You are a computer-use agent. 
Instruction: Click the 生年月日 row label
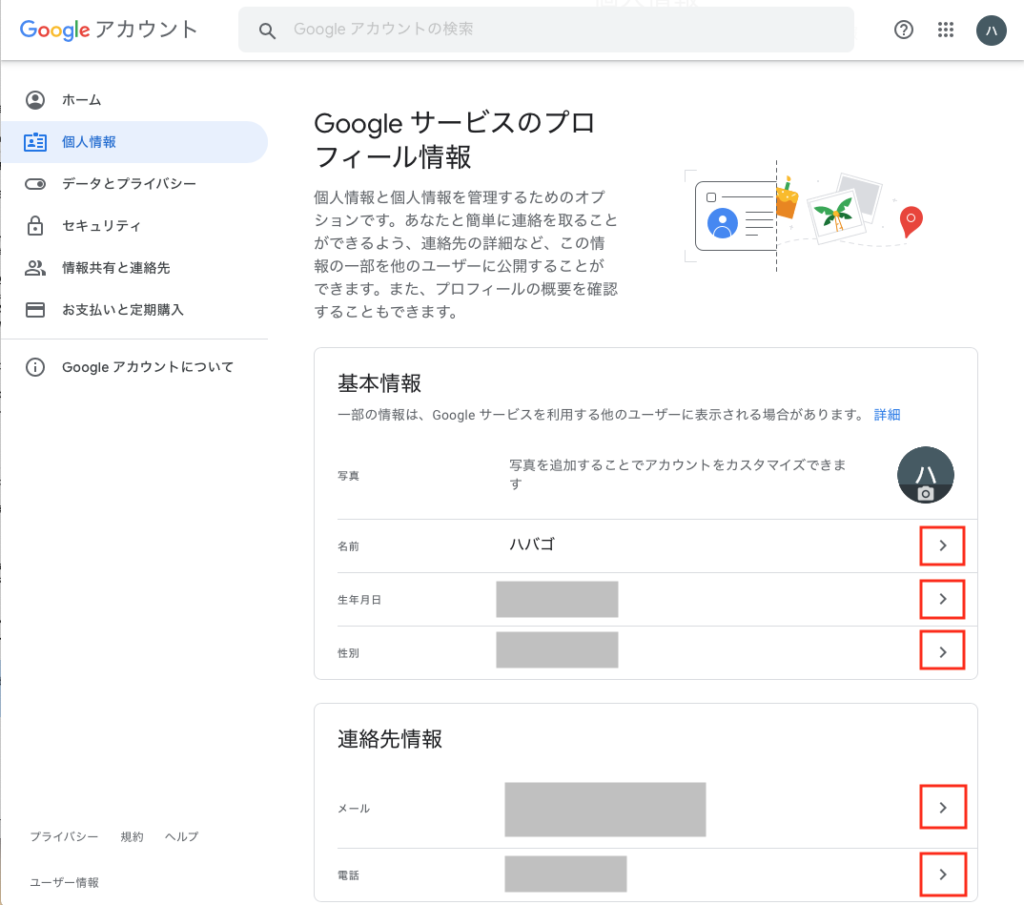tap(359, 599)
